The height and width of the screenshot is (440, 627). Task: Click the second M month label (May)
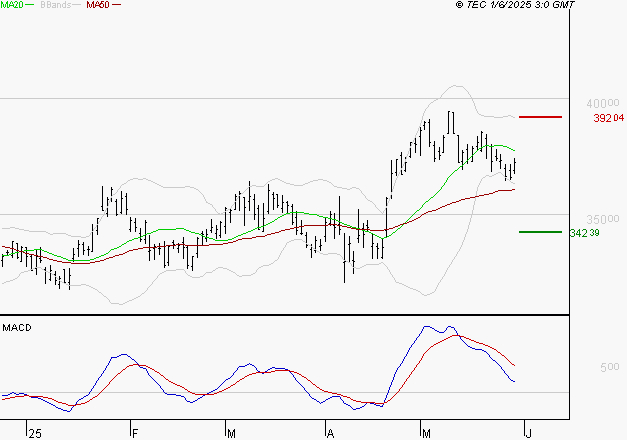coord(426,434)
